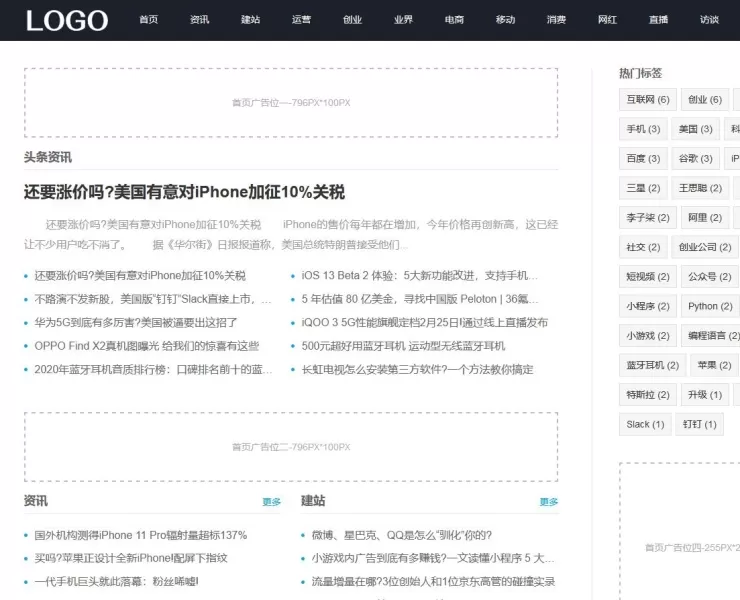The image size is (740, 600).
Task: Click the 直播 nav menu item
Action: 658,20
